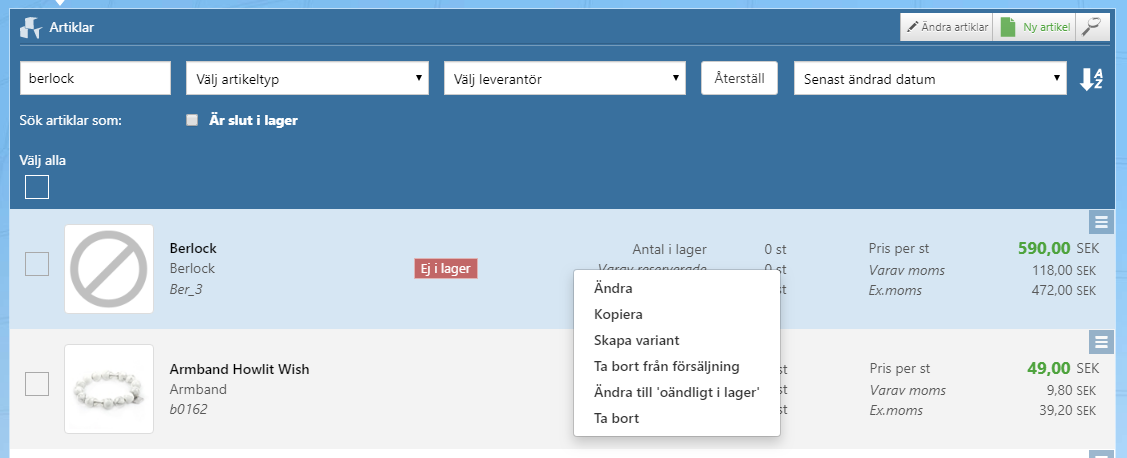Click the Artiklar header title

click(x=72, y=28)
